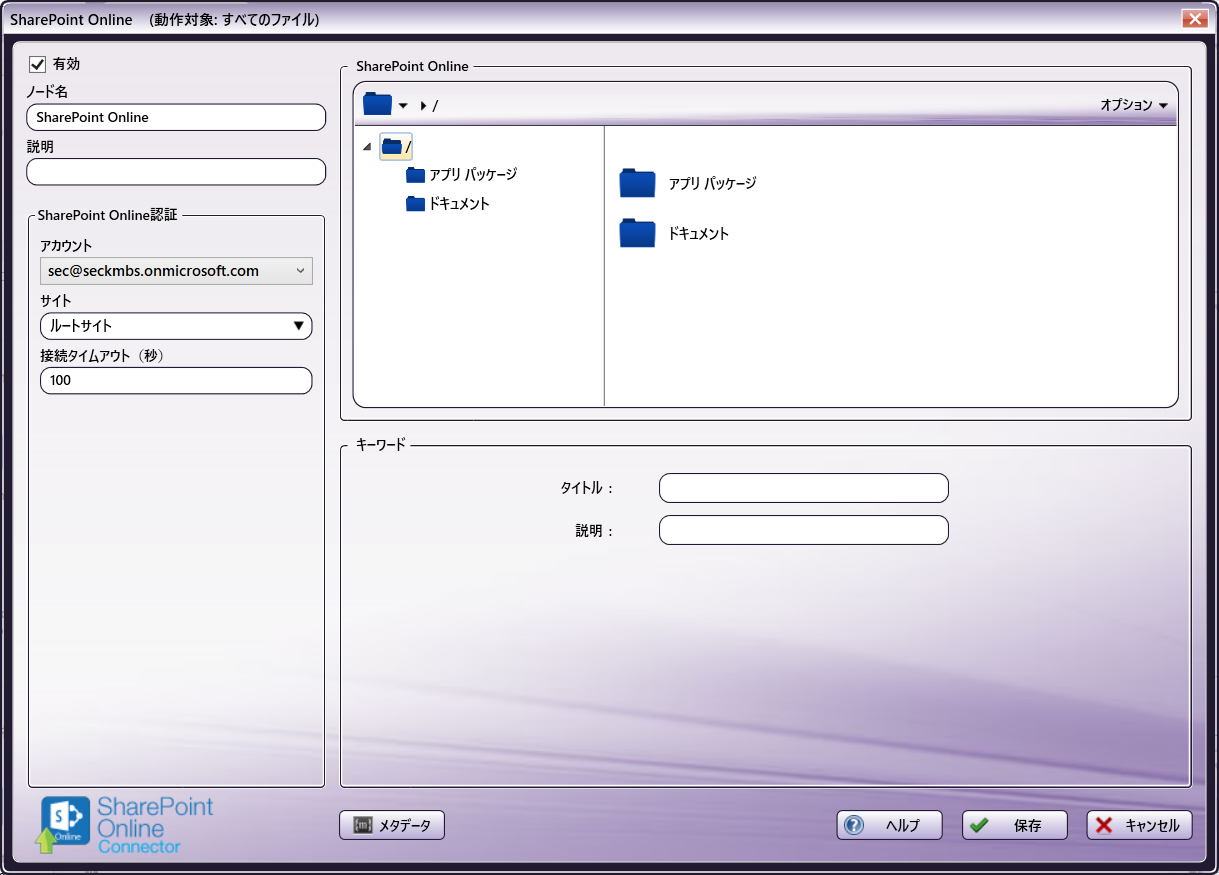
Task: Click the メタデータ button
Action: tap(392, 825)
